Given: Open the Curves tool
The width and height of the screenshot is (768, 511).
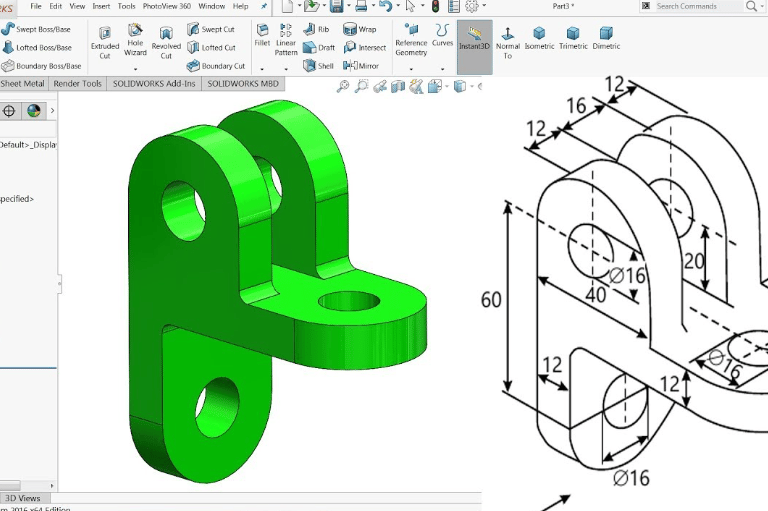Looking at the screenshot, I should point(442,35).
